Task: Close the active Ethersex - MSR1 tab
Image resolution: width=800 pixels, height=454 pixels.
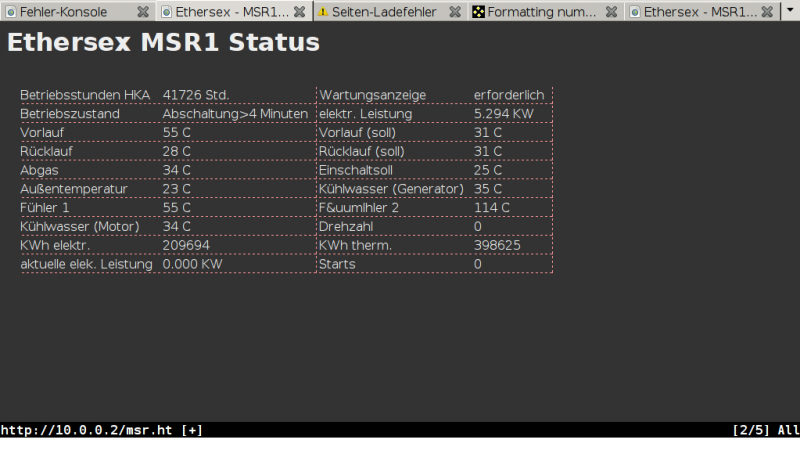Action: (298, 12)
